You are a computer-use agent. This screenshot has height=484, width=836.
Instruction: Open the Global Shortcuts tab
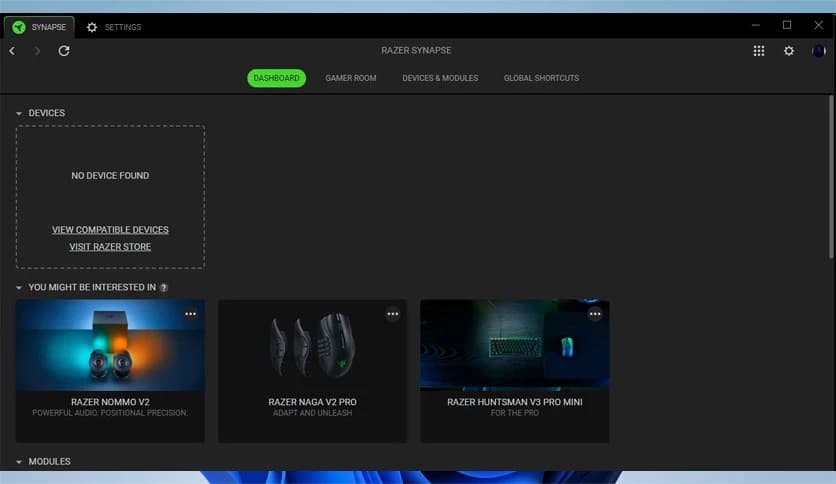(x=541, y=78)
